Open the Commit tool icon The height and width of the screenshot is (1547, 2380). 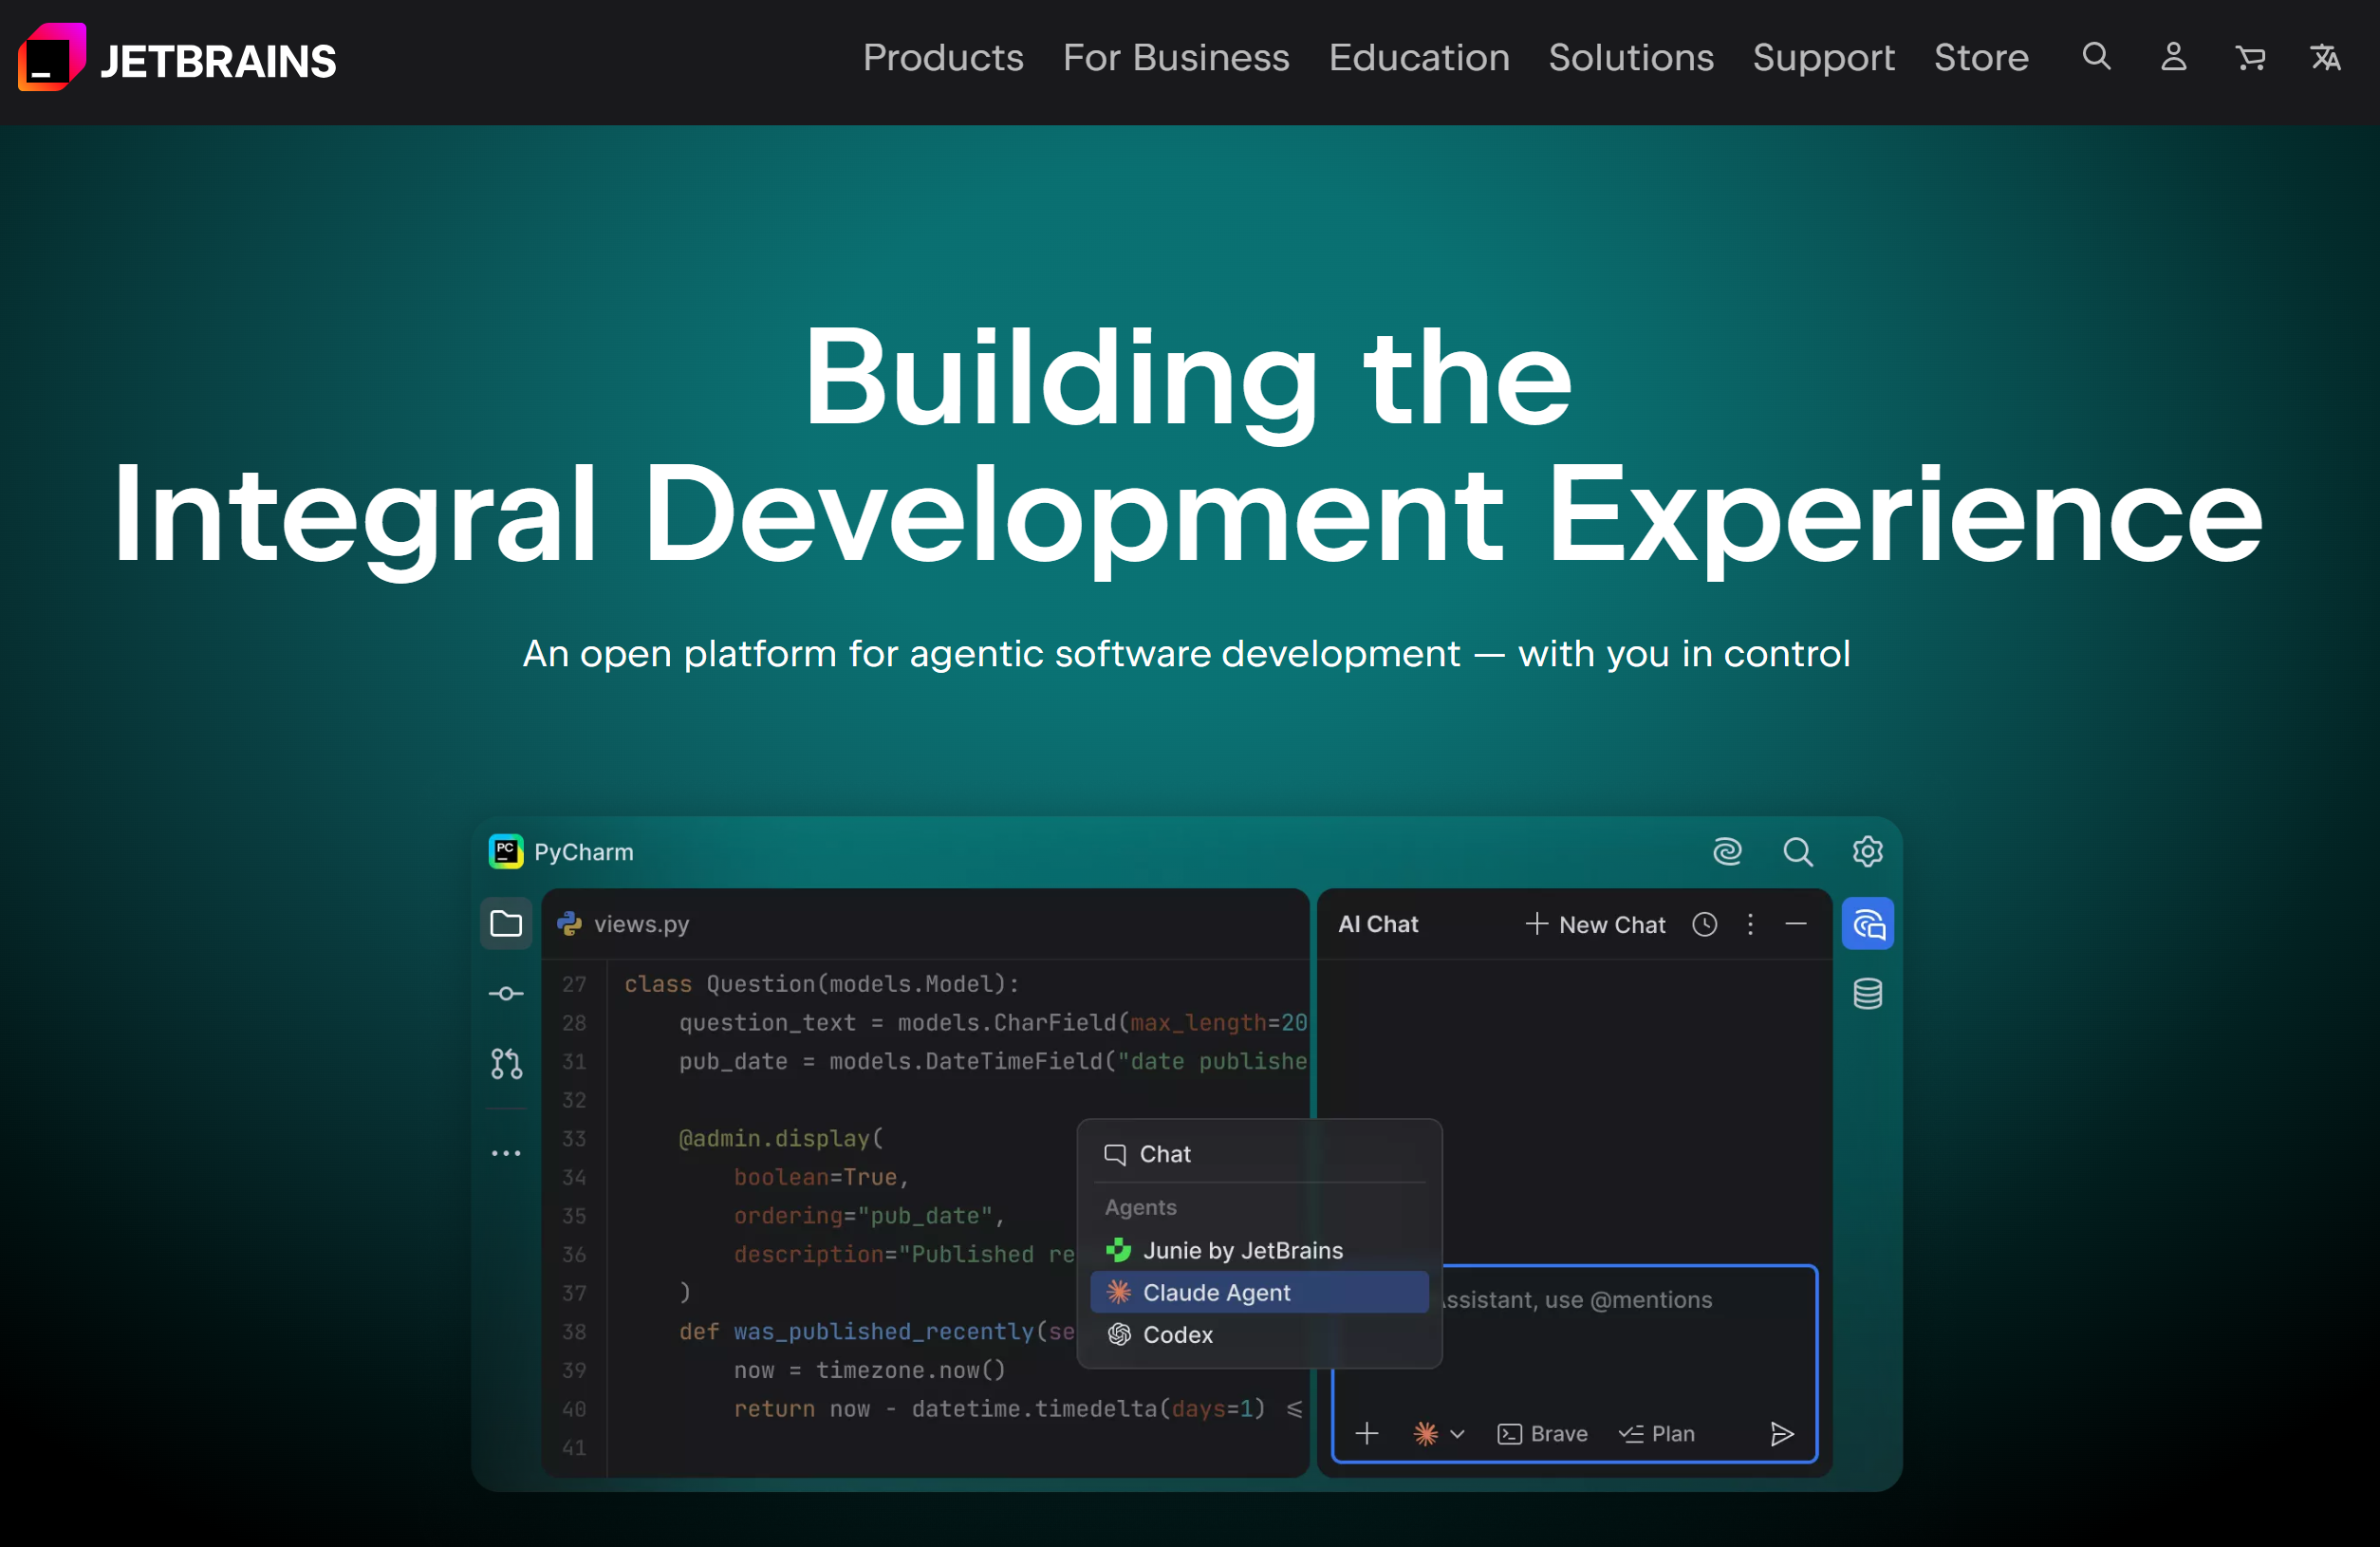(506, 993)
